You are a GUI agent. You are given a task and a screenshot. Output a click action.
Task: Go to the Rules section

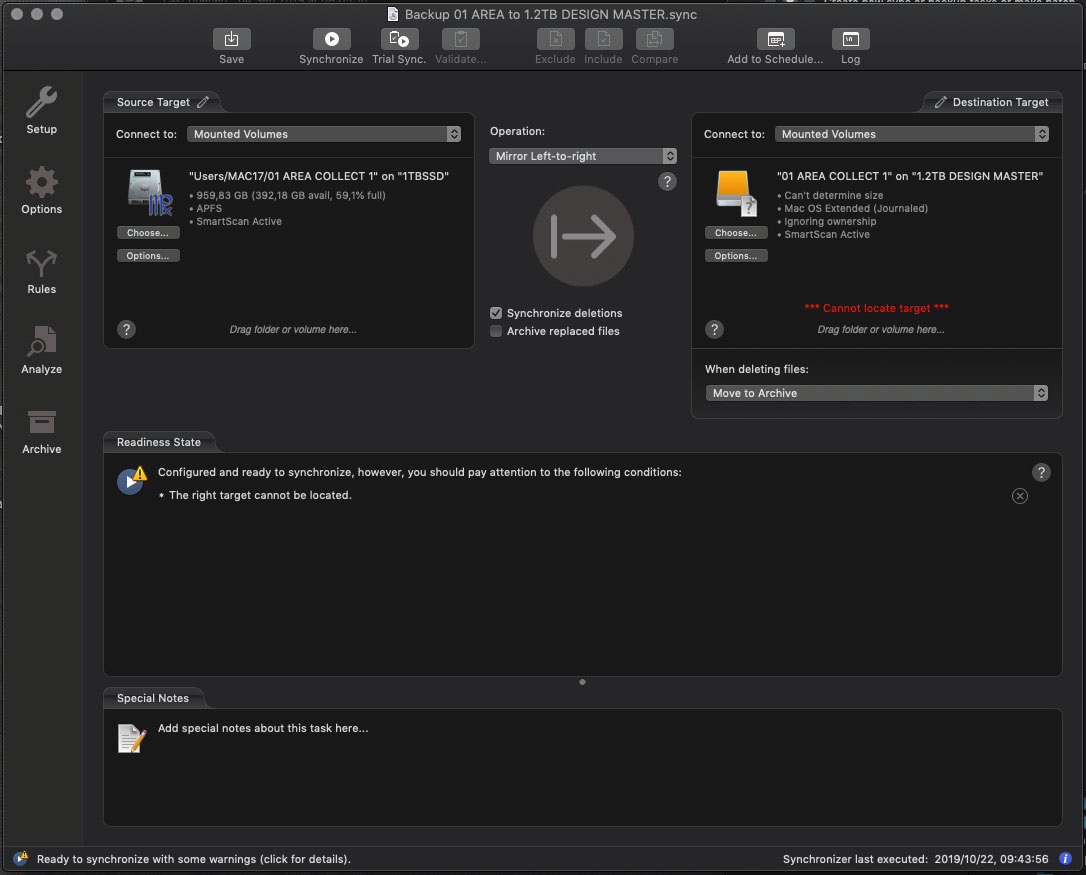[41, 271]
